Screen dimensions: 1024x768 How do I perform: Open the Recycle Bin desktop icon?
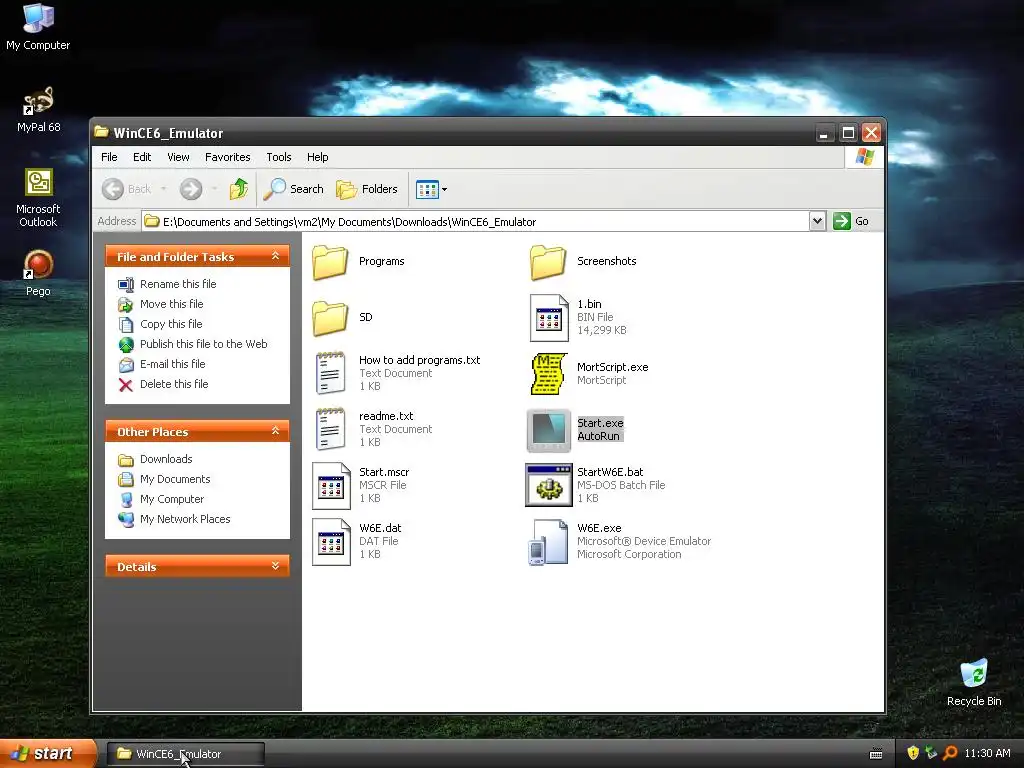pos(974,675)
